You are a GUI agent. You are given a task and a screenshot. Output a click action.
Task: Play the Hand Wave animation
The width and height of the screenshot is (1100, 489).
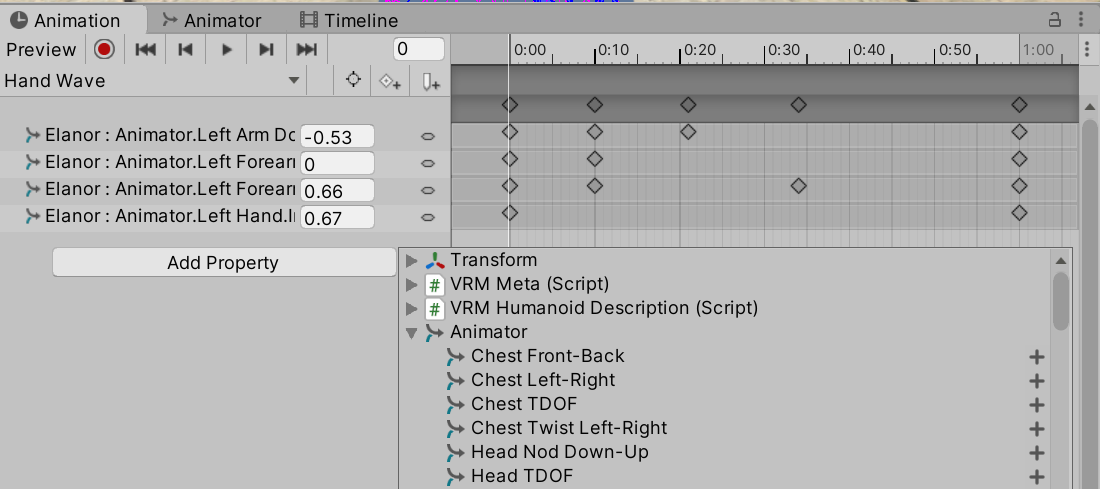pyautogui.click(x=226, y=49)
